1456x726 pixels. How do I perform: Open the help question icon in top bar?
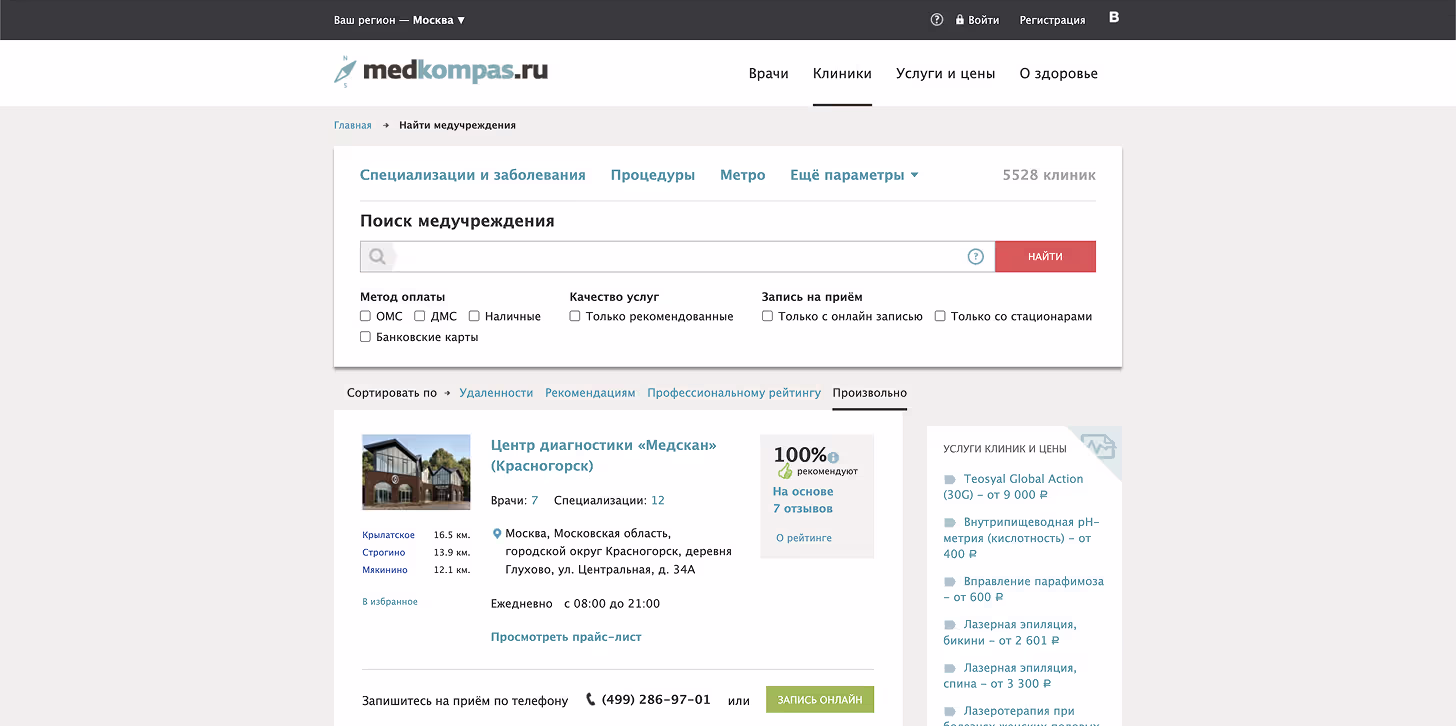point(937,20)
